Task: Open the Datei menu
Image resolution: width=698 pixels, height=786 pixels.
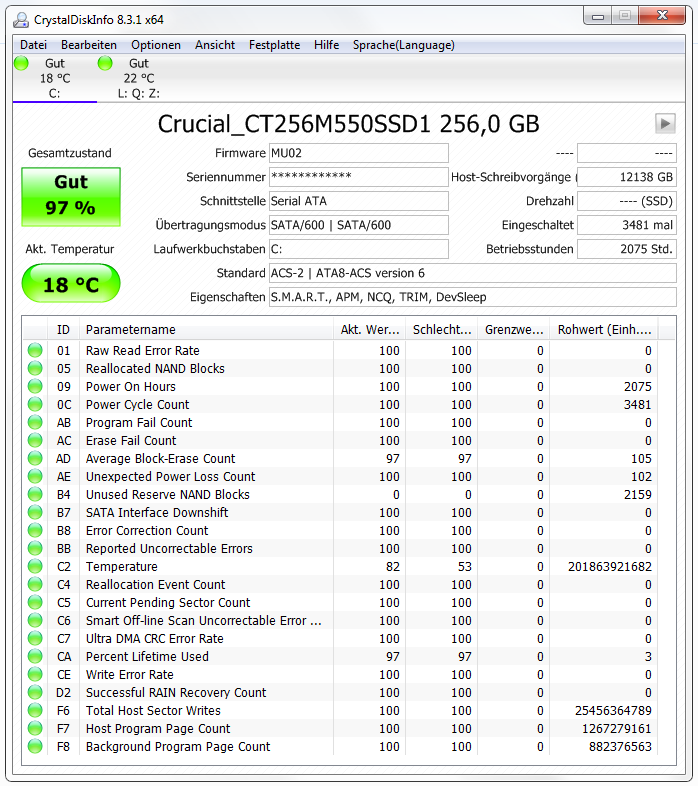Action: click(x=33, y=45)
